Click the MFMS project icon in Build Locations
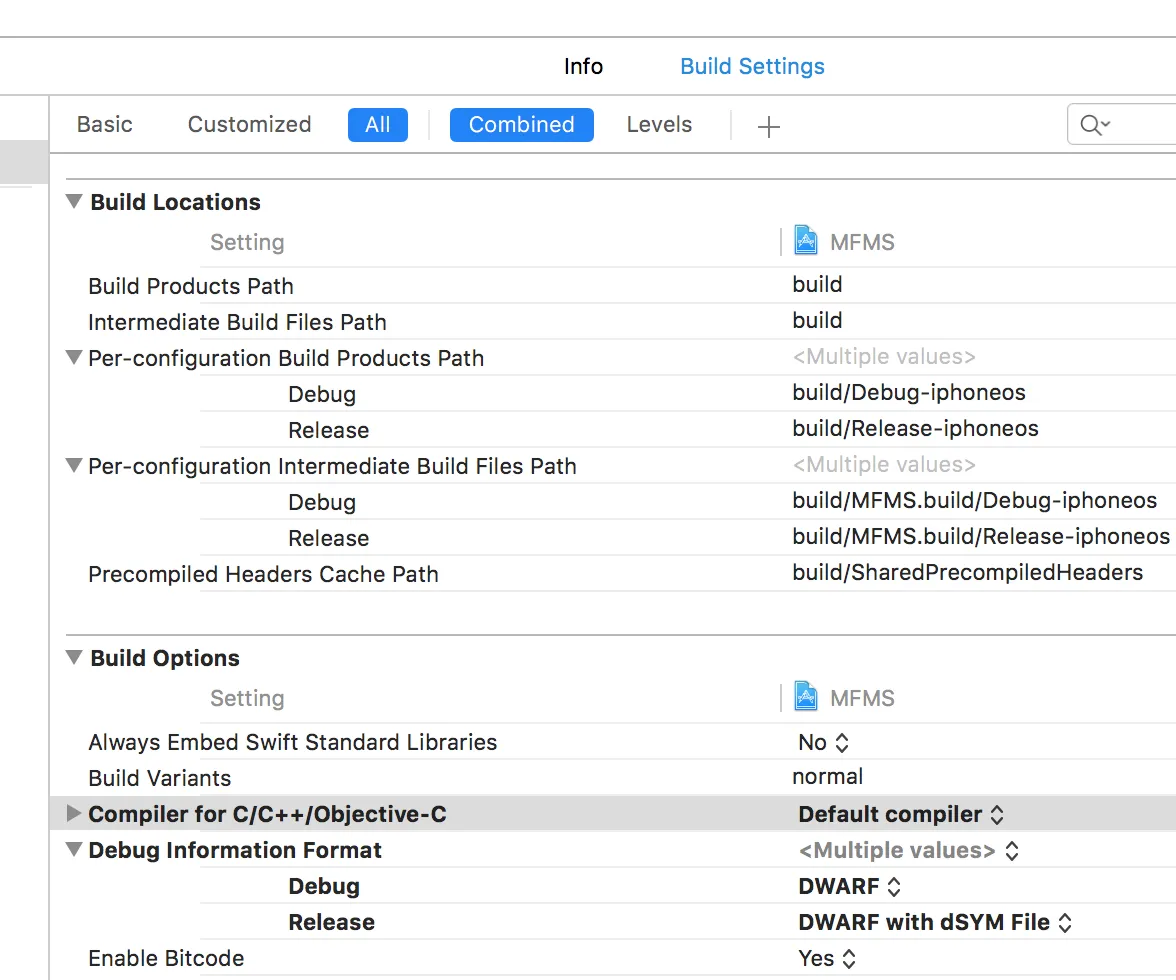Viewport: 1176px width, 980px height. tap(805, 241)
